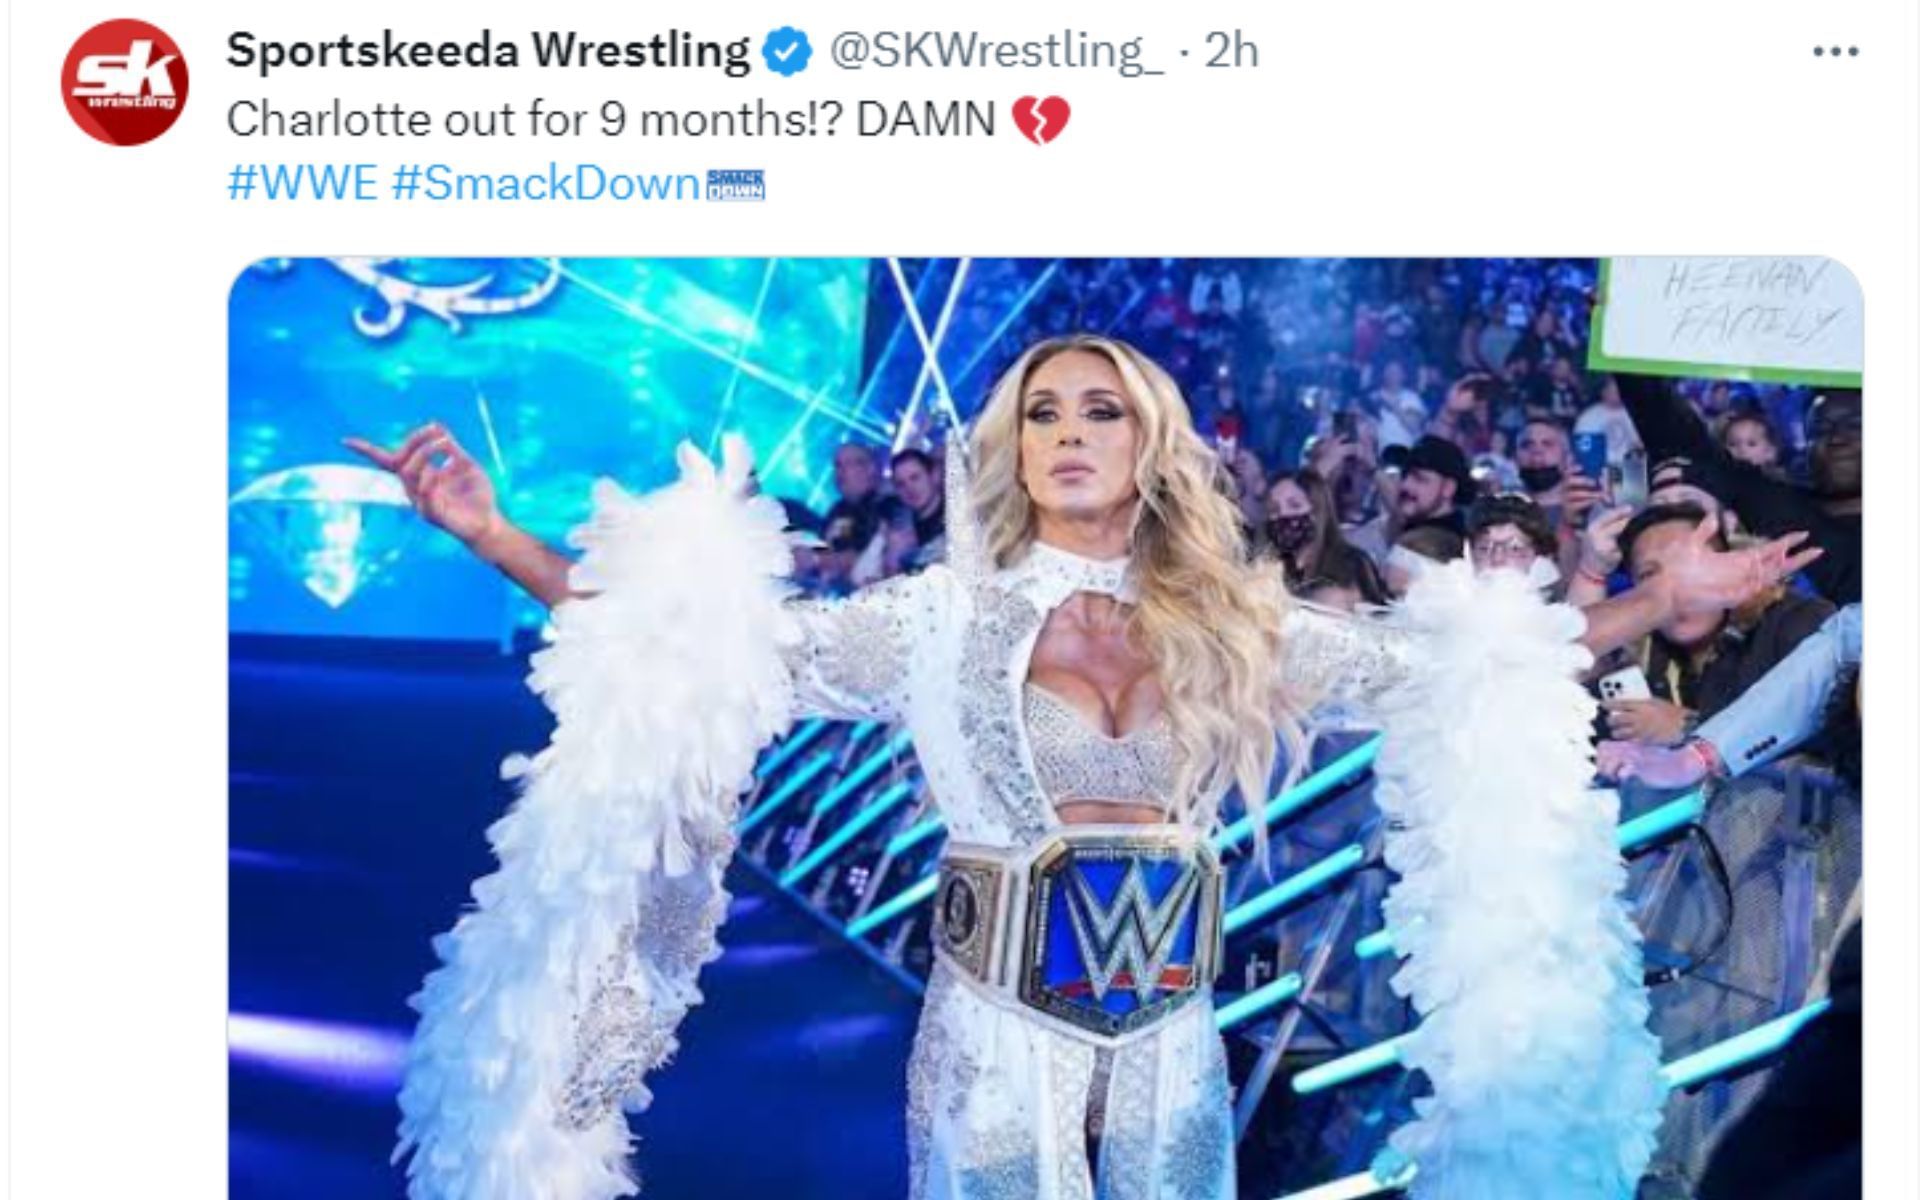
Task: Follow the #SmackDown hashtag
Action: (x=545, y=184)
